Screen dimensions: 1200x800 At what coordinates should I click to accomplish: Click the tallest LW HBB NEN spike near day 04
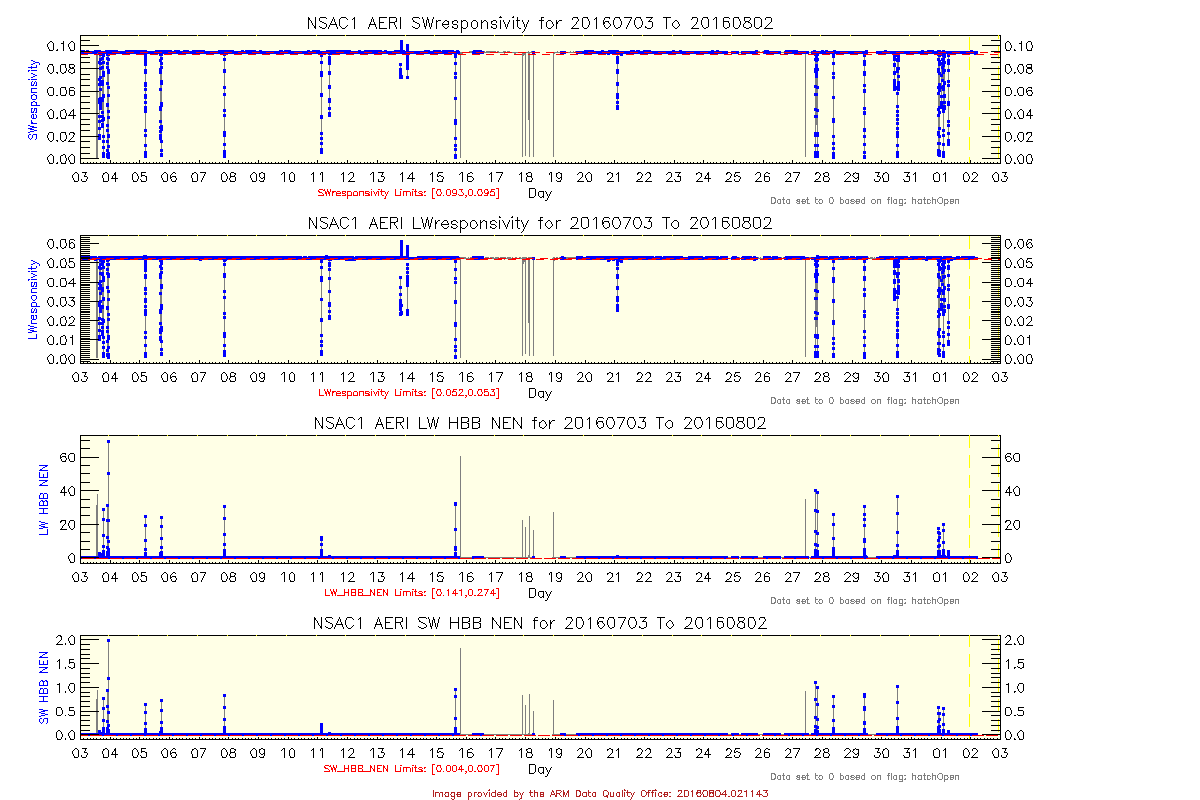[x=108, y=442]
